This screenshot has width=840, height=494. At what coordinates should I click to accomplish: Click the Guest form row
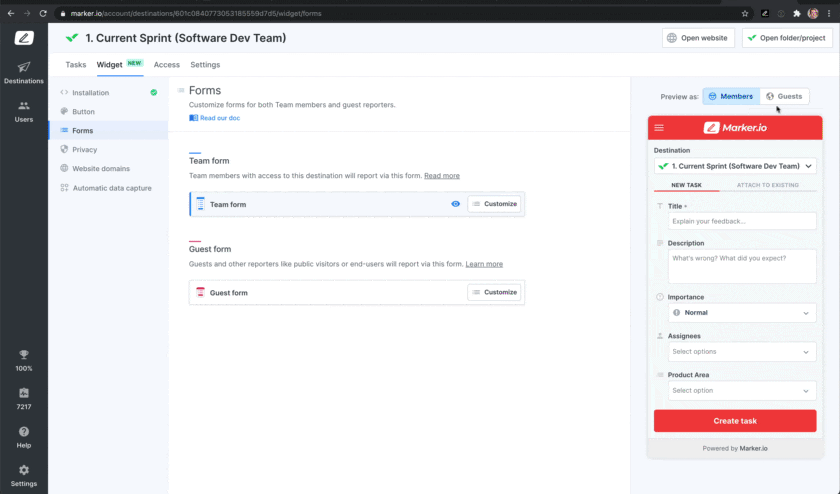tap(357, 293)
